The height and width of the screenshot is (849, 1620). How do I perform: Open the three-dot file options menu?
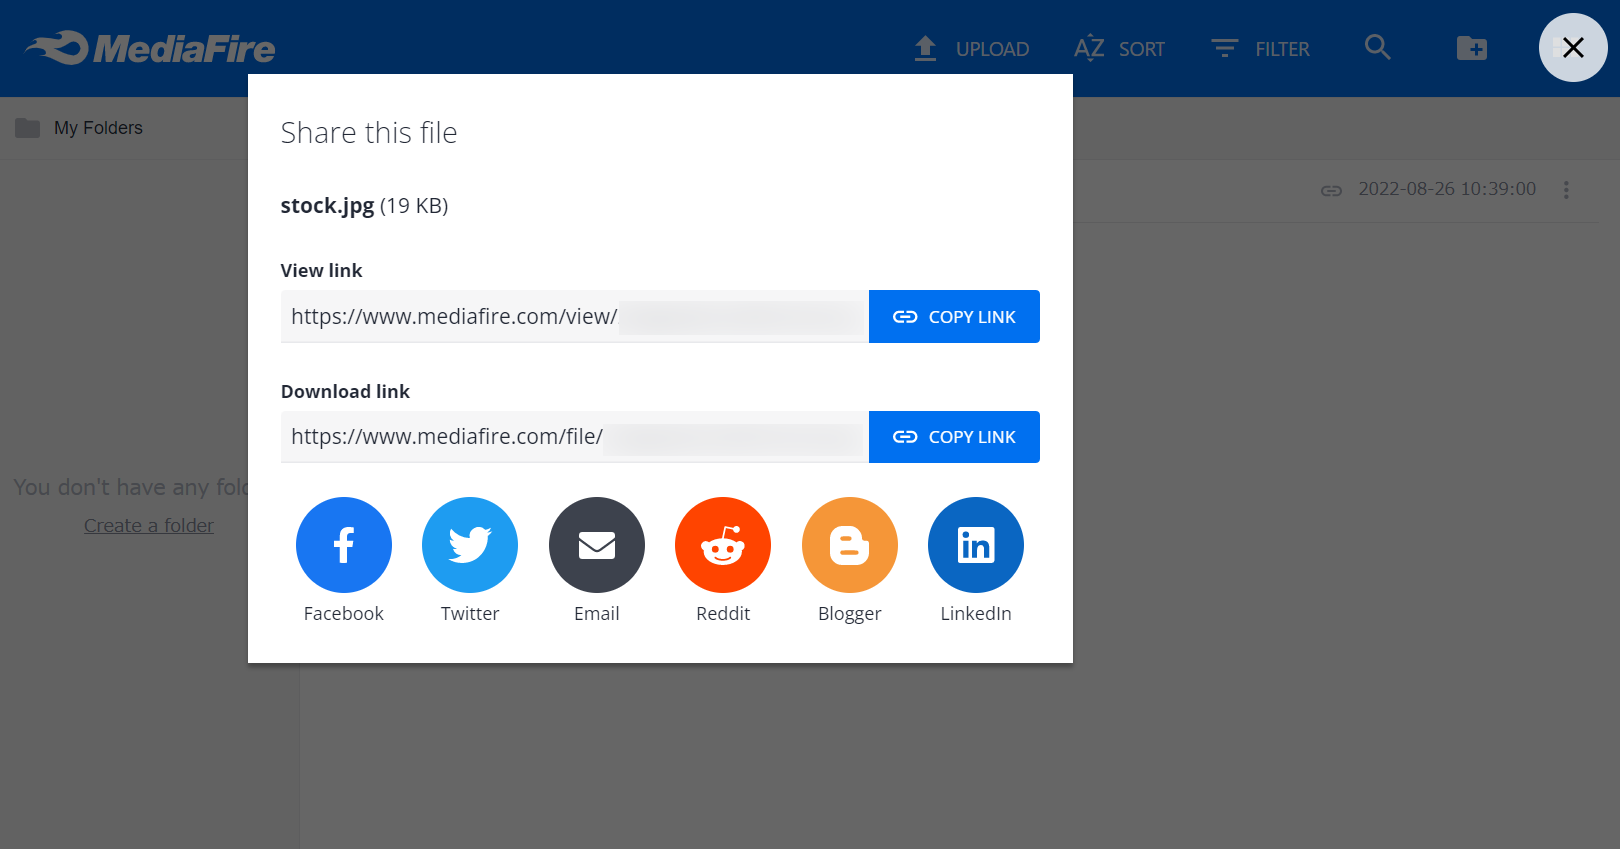tap(1566, 190)
